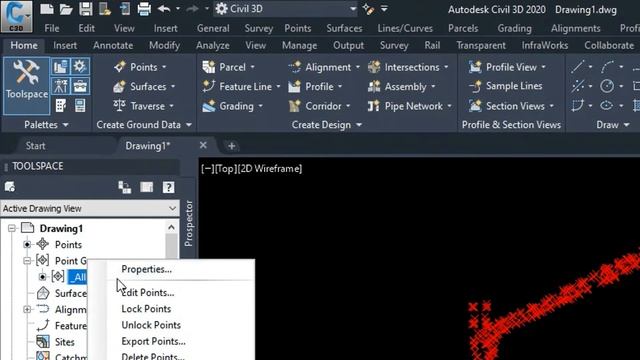Collapse the Point Groups tree node
The width and height of the screenshot is (640, 360).
[27, 260]
